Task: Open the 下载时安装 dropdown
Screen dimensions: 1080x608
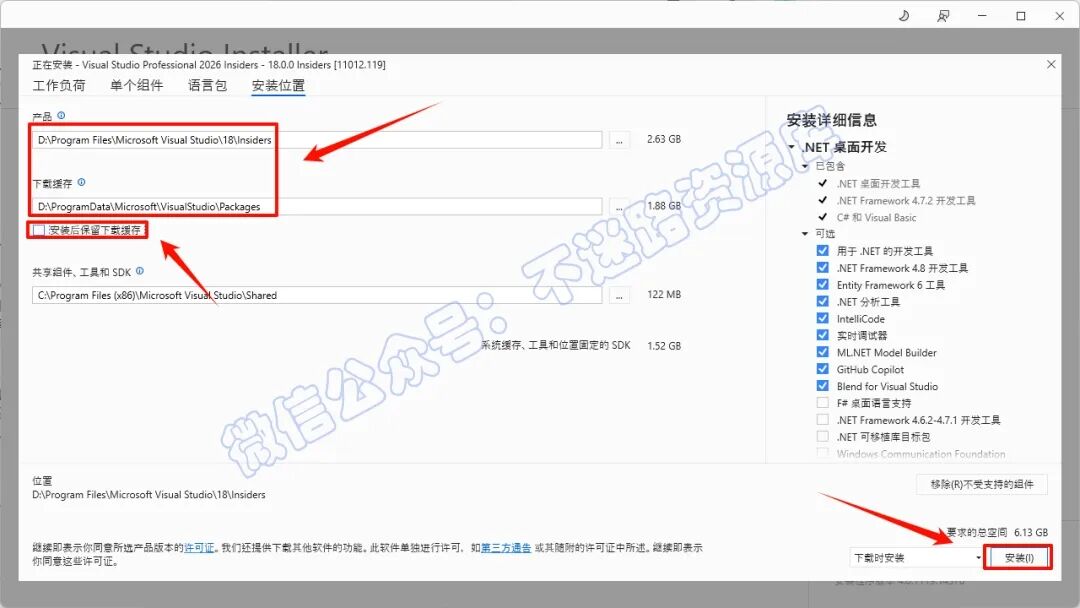Action: pos(917,558)
